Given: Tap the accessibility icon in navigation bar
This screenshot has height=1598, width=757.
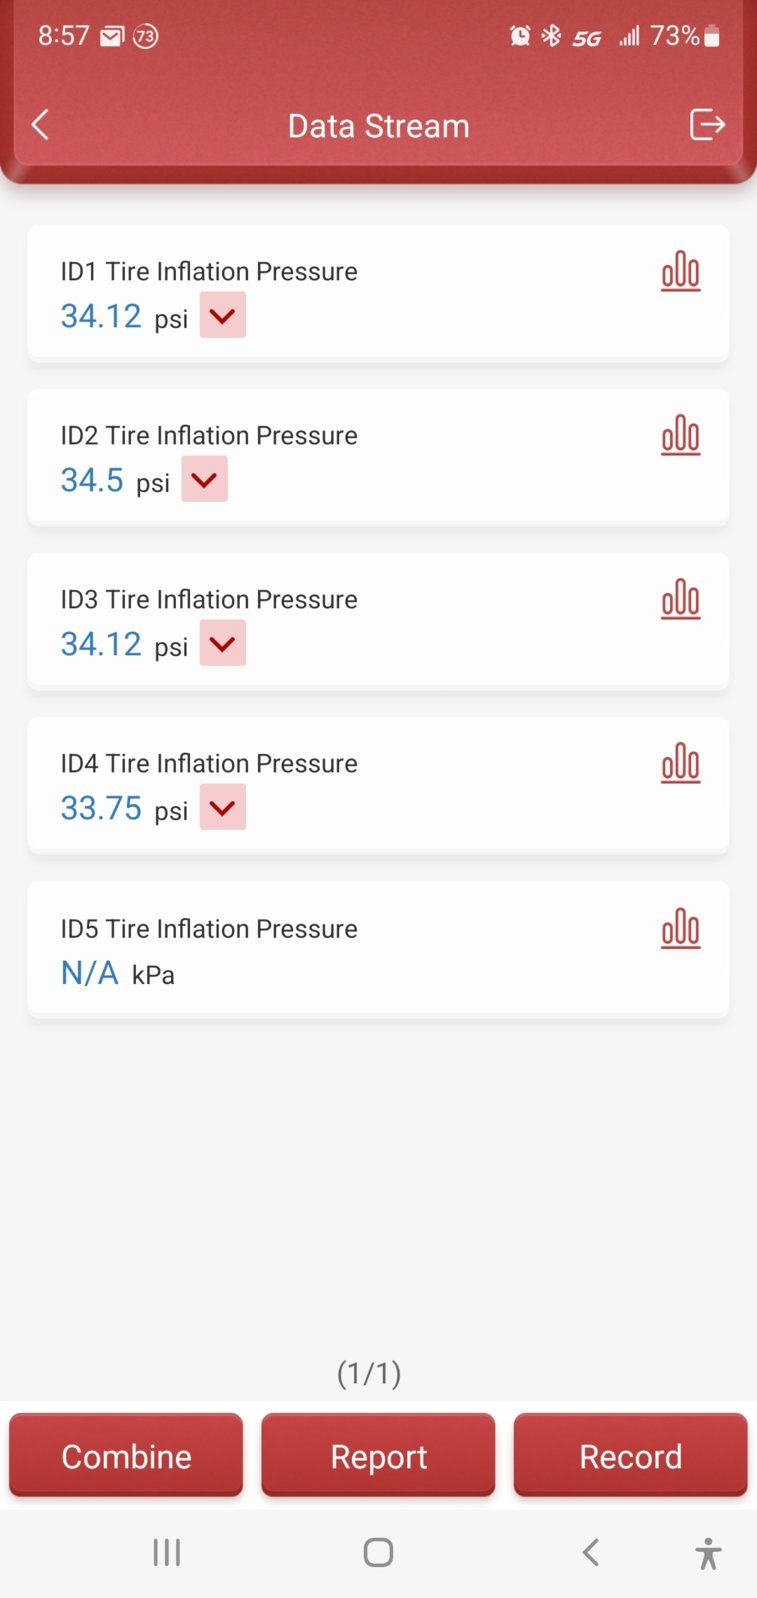Looking at the screenshot, I should 708,1553.
